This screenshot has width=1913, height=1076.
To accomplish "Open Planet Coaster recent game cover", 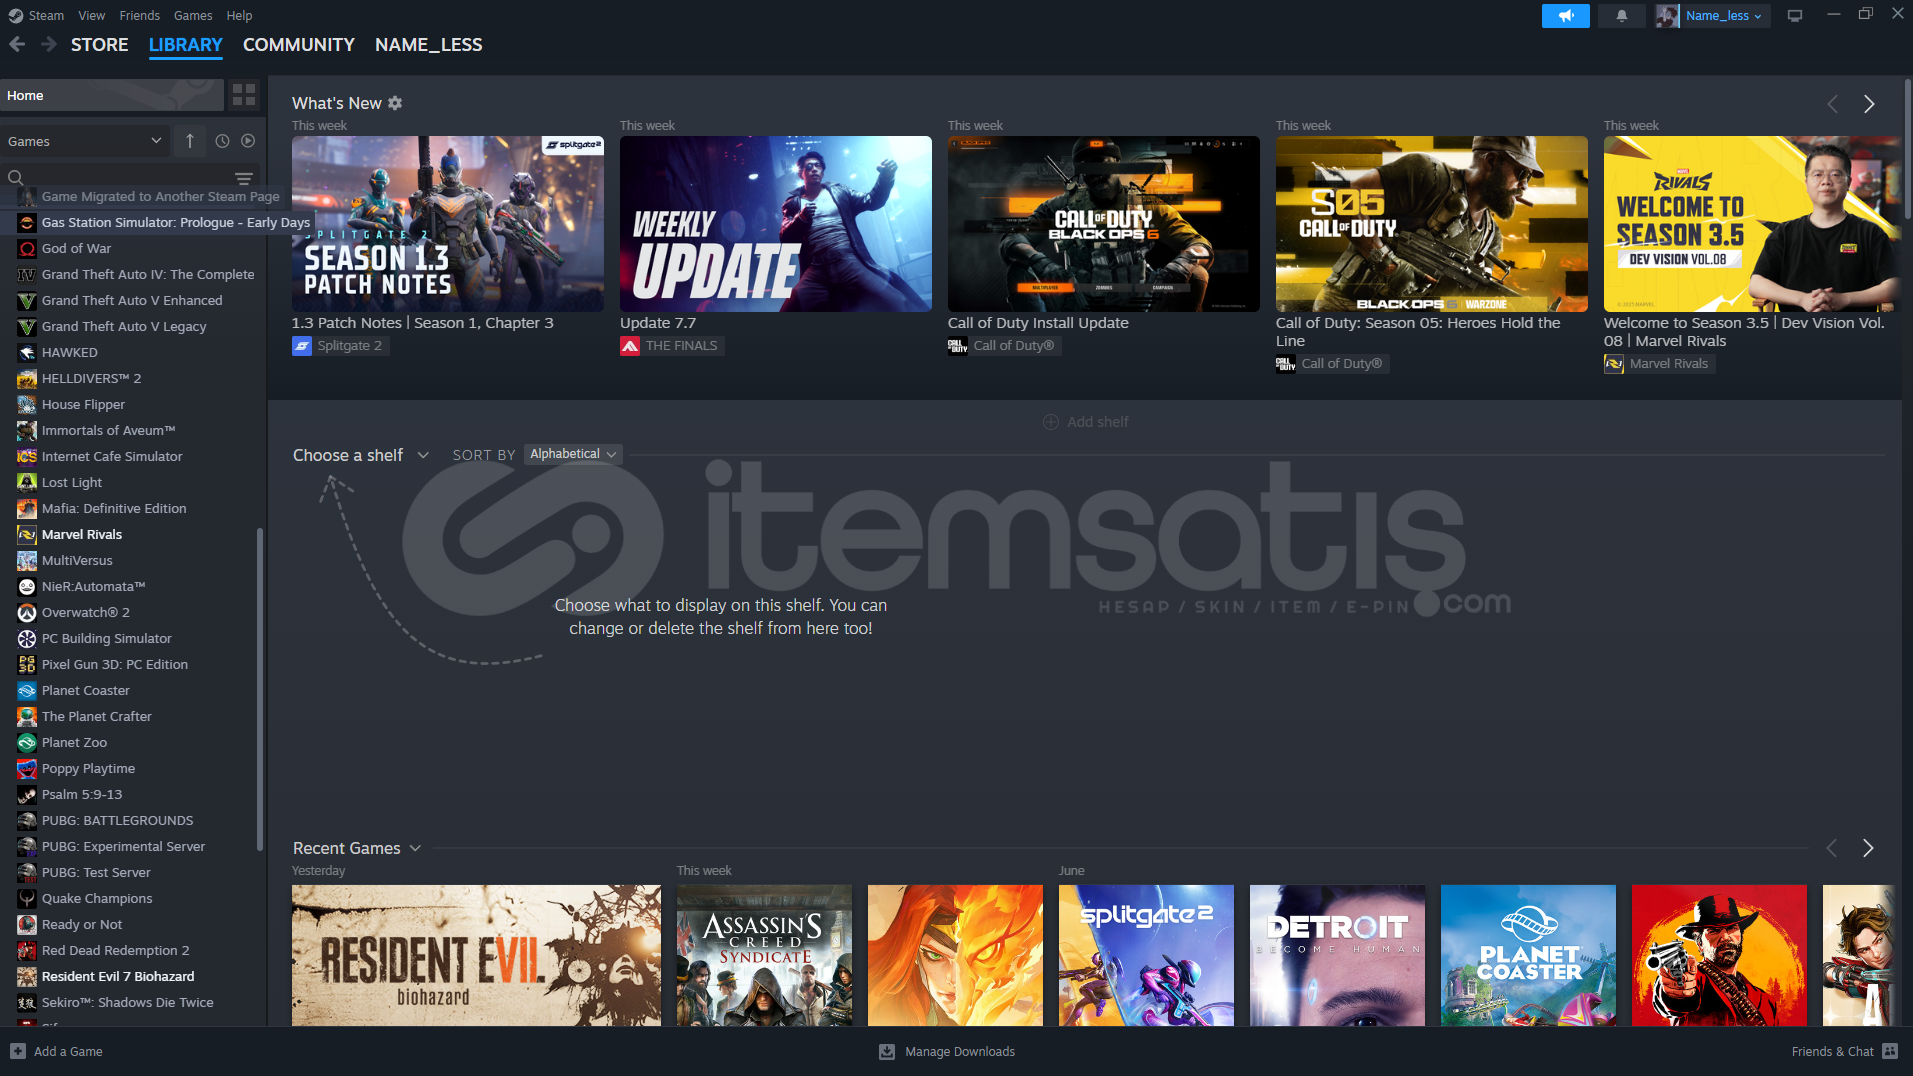I will [x=1528, y=955].
